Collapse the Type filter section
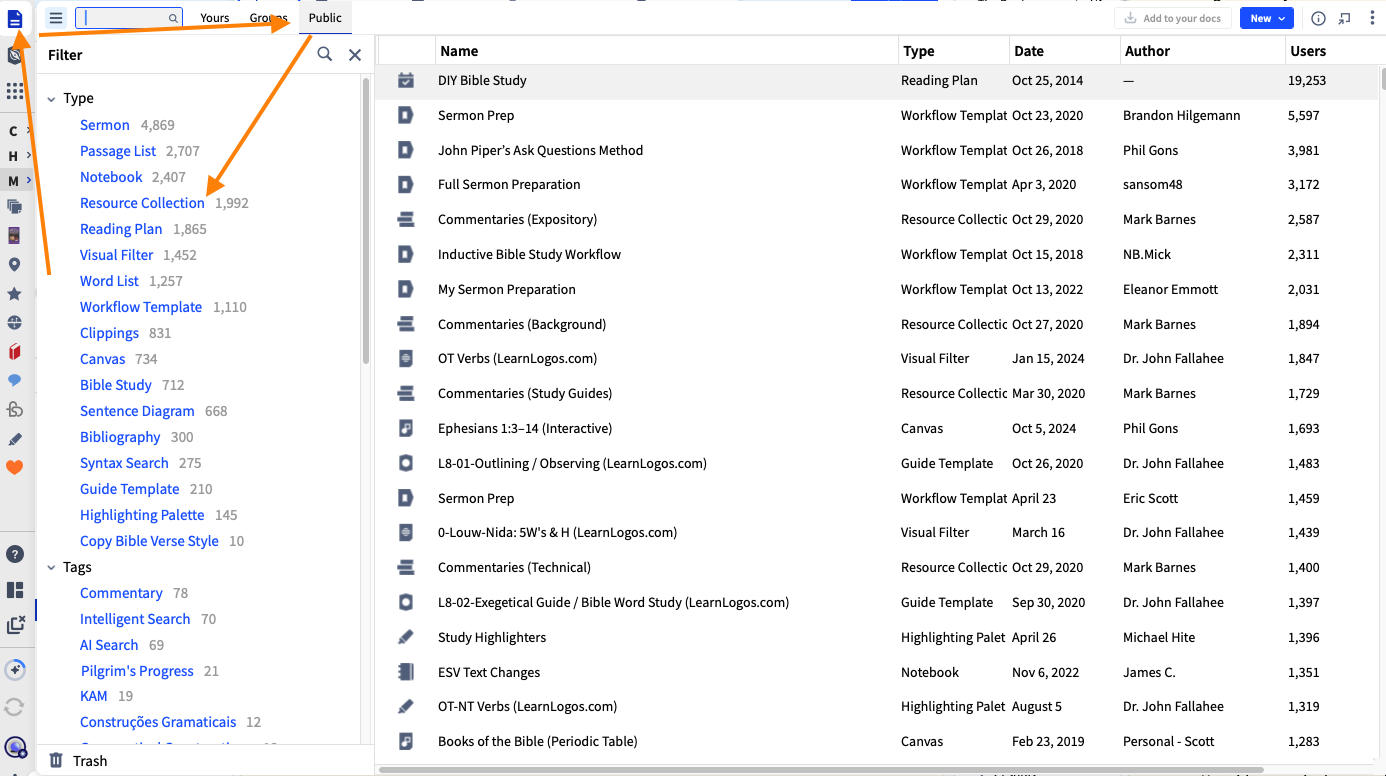The width and height of the screenshot is (1386, 776). 52,99
